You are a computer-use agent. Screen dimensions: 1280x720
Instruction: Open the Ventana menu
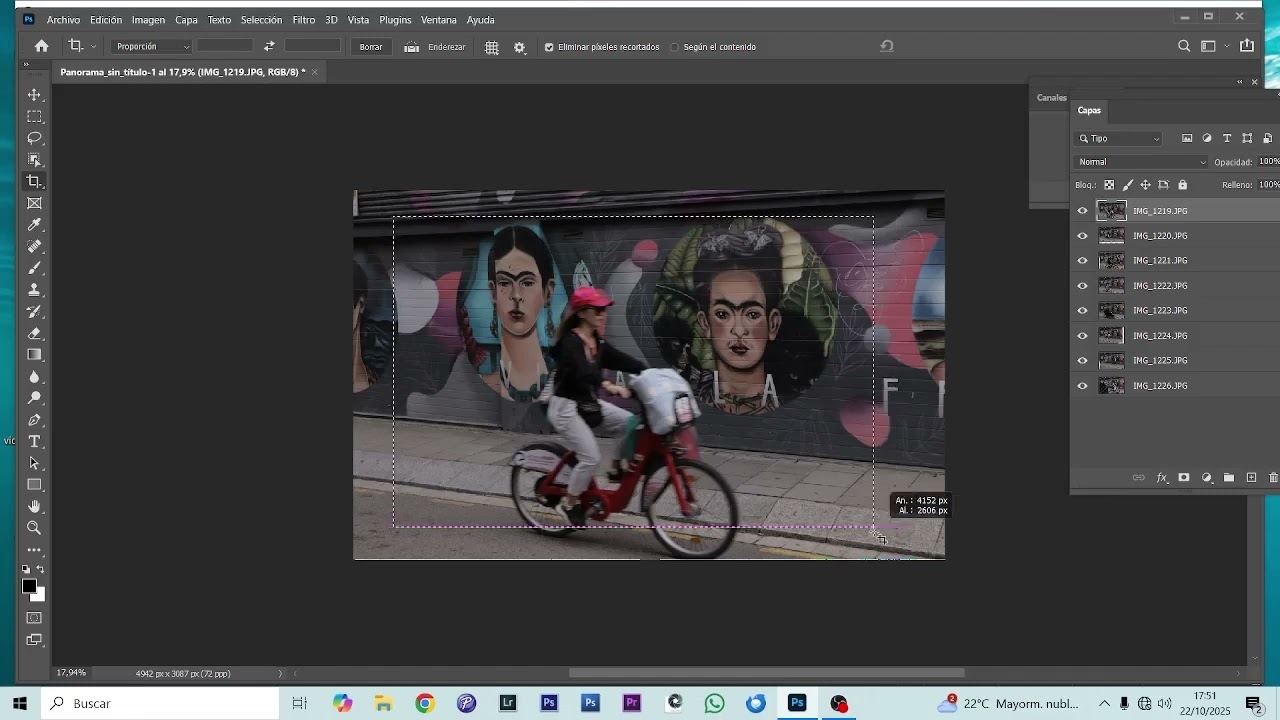(x=438, y=20)
